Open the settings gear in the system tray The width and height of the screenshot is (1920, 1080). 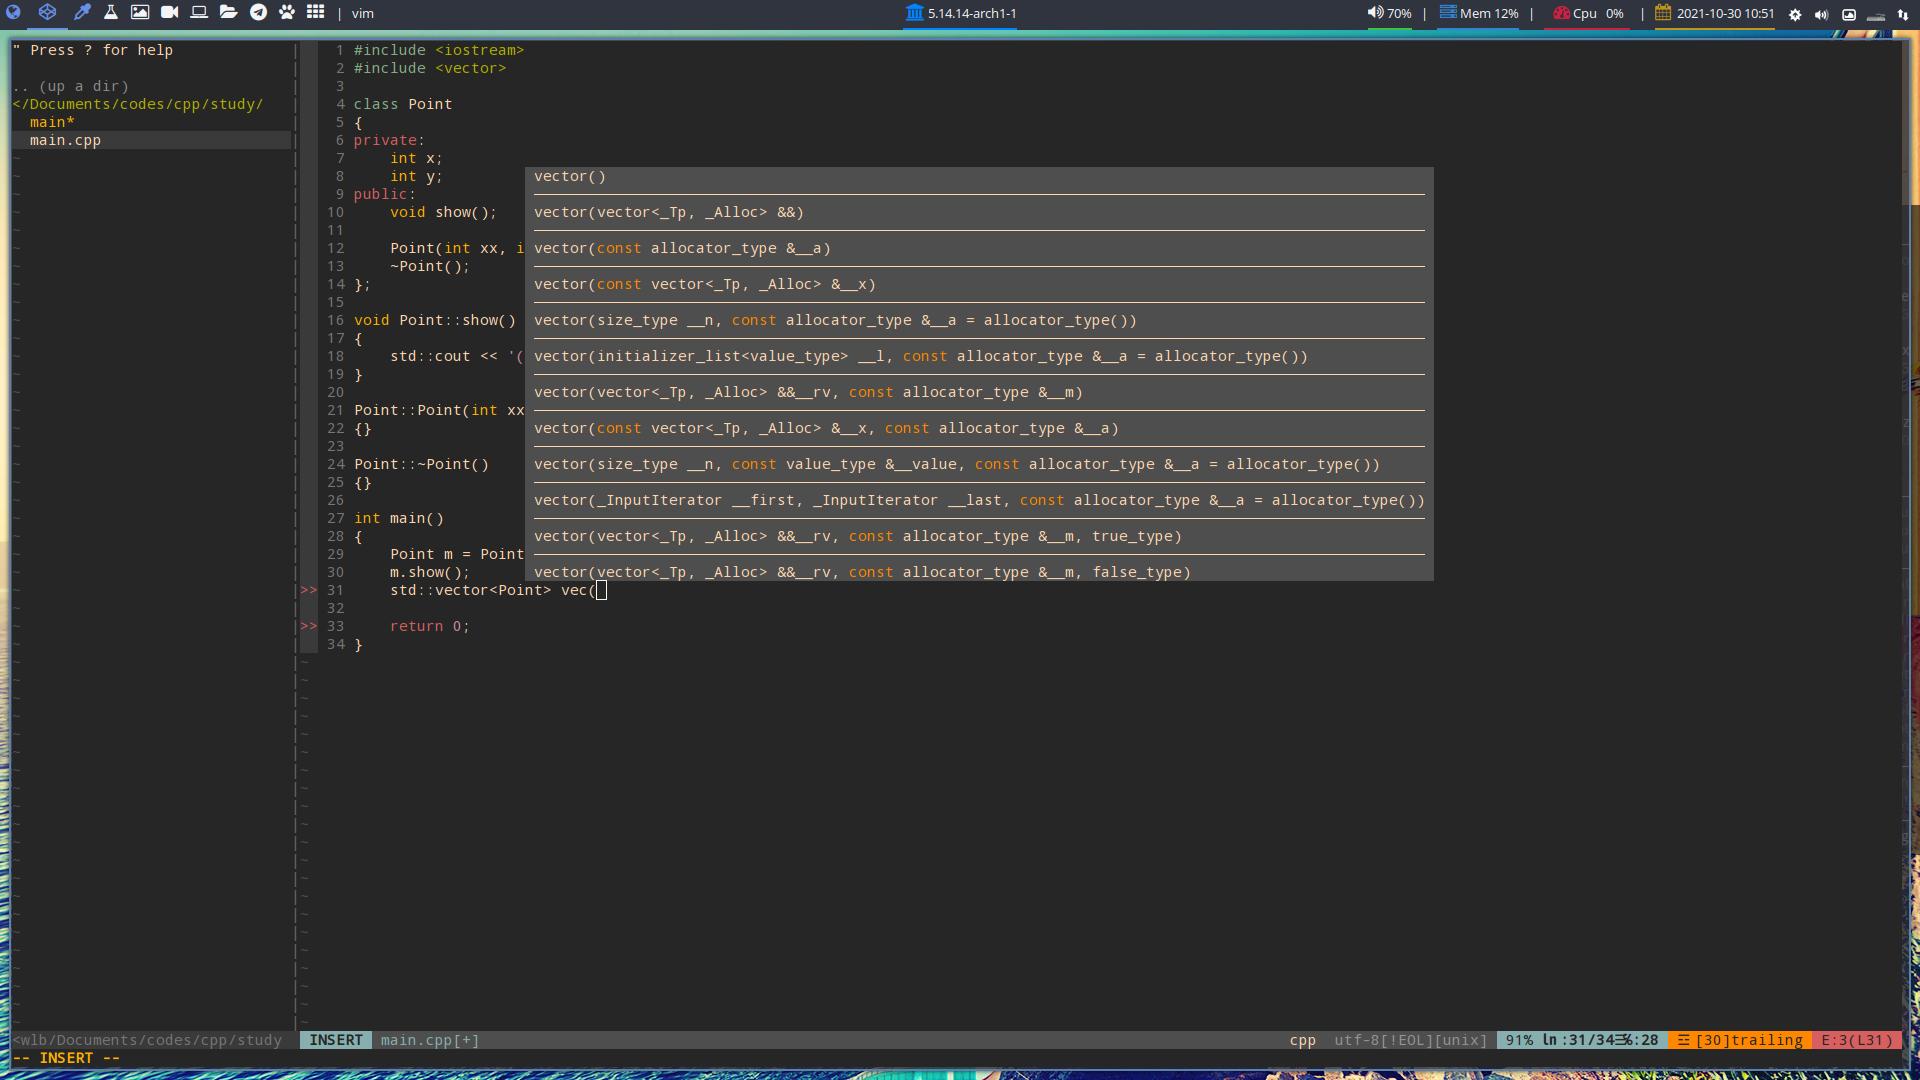click(1794, 15)
